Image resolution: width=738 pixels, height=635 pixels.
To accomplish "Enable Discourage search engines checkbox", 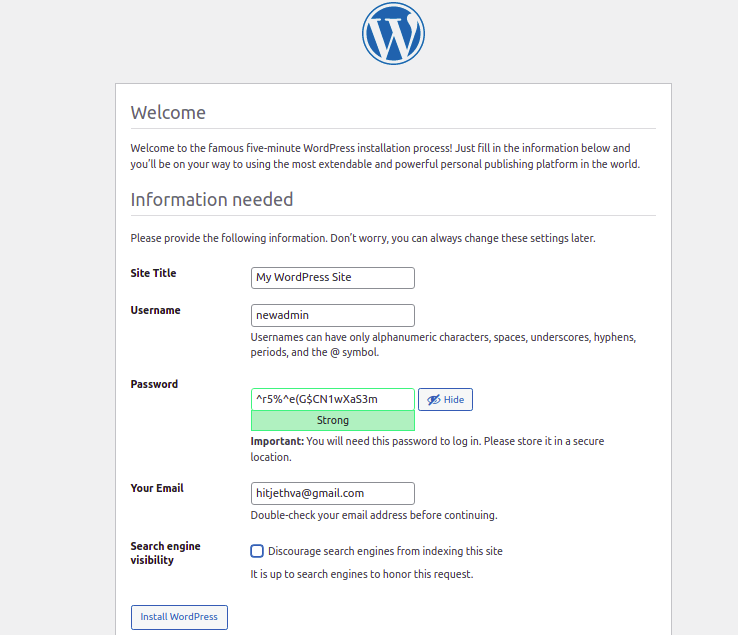I will (x=257, y=551).
